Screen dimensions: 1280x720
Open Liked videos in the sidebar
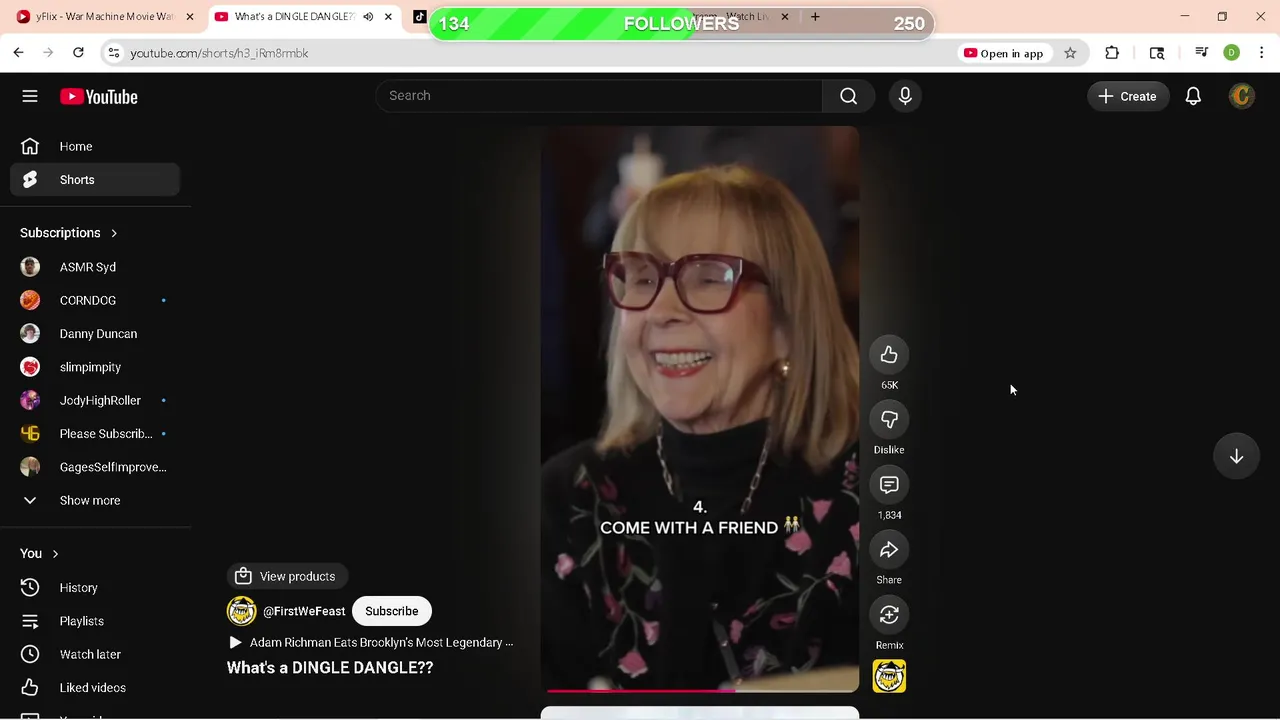pyautogui.click(x=95, y=688)
